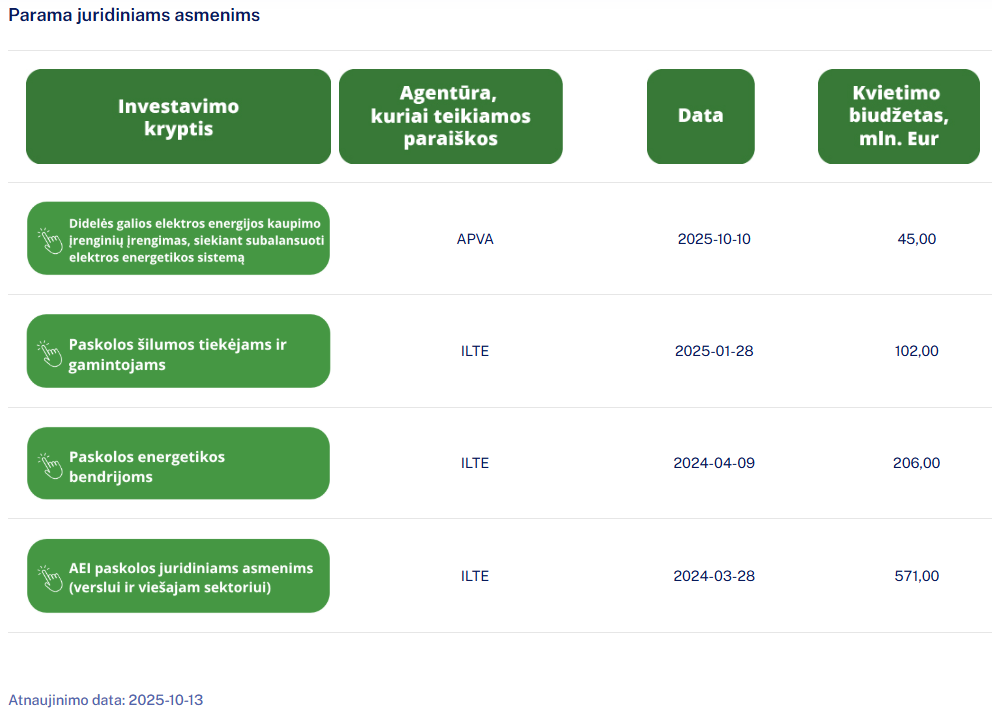
Task: Click the 'Investavimo kryptis' column header
Action: tap(178, 117)
